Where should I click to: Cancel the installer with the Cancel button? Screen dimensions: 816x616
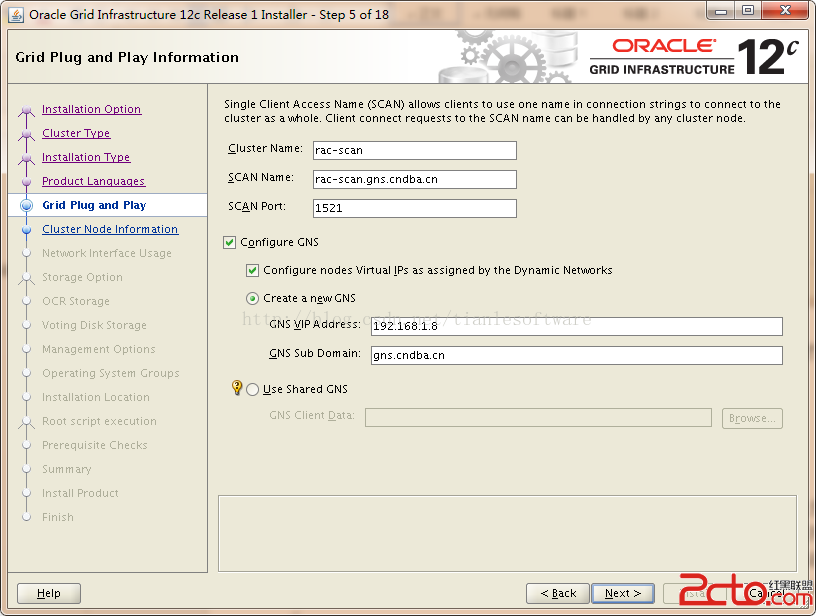(766, 593)
